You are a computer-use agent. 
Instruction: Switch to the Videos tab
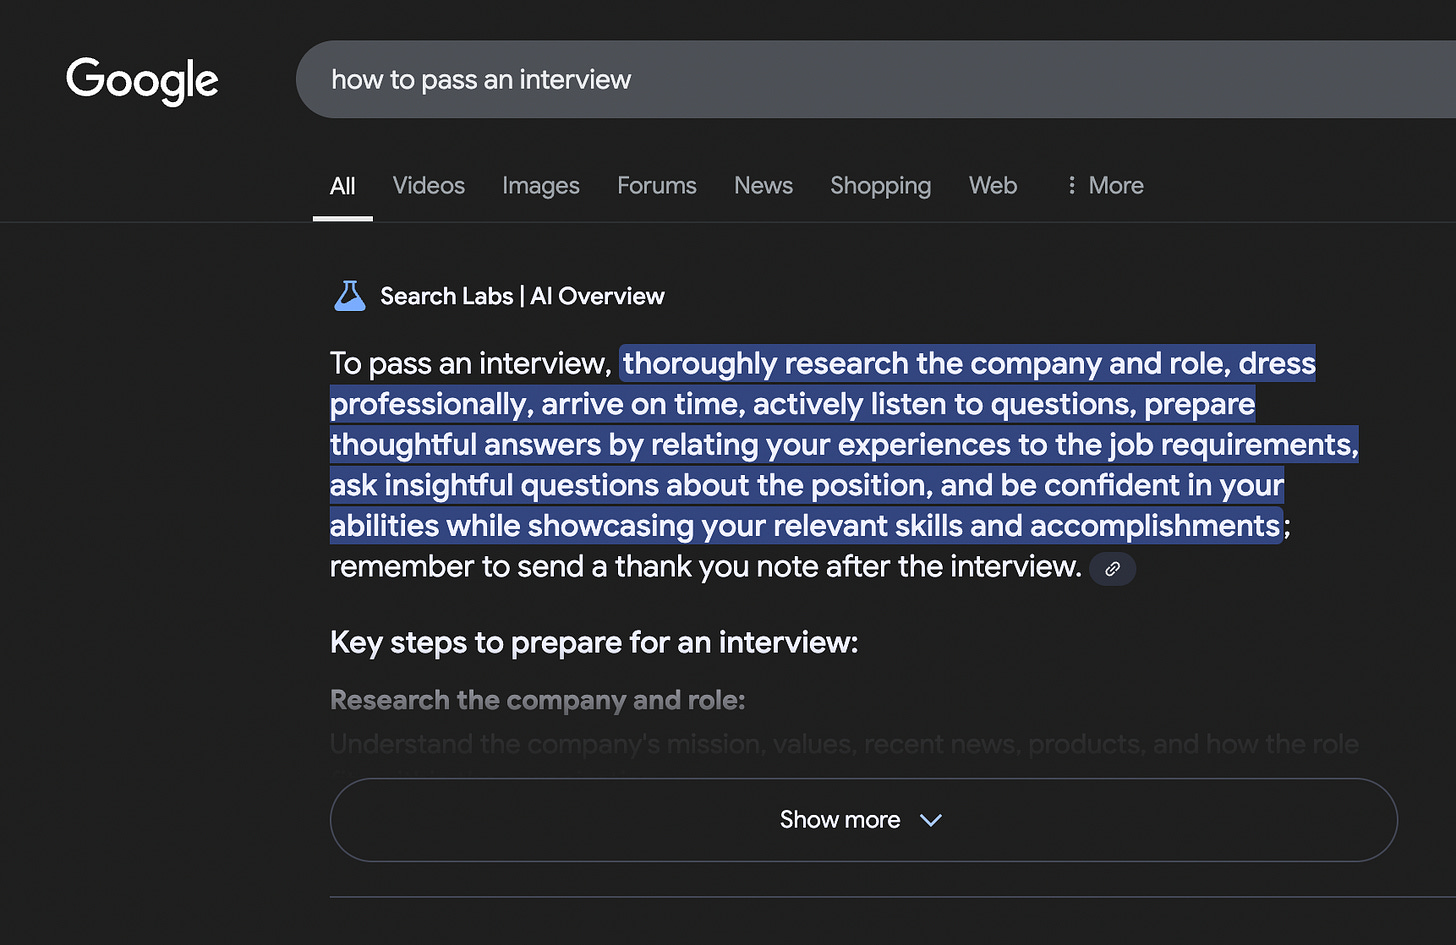429,186
